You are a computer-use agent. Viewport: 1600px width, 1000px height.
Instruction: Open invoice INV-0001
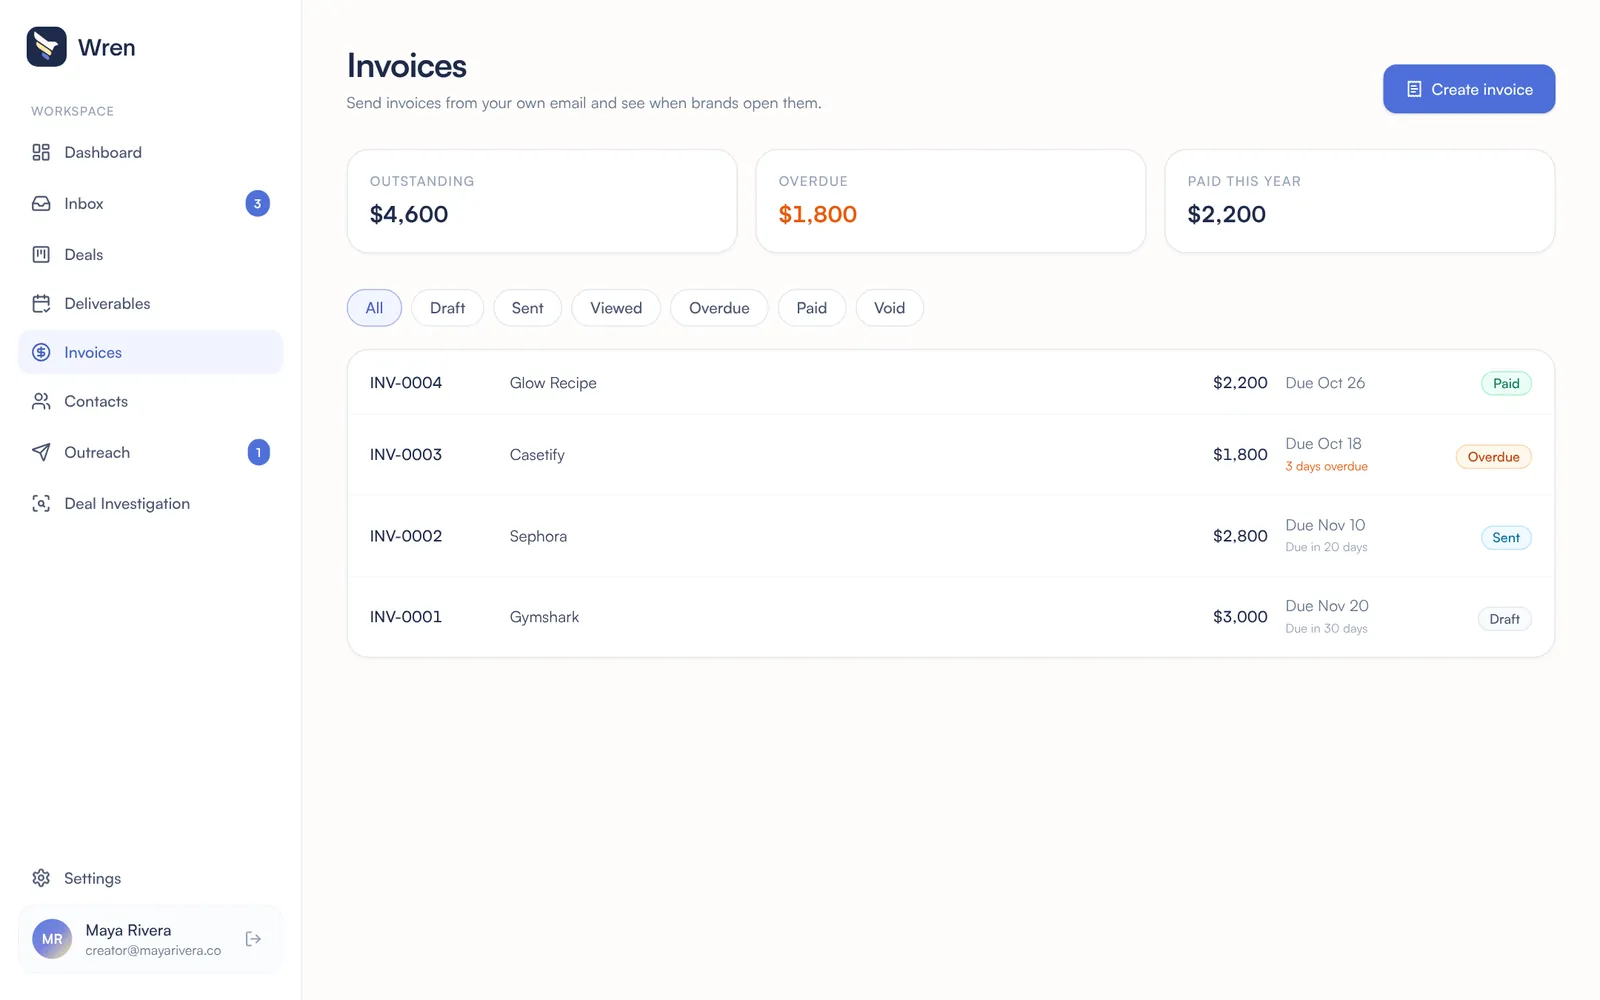click(x=950, y=617)
